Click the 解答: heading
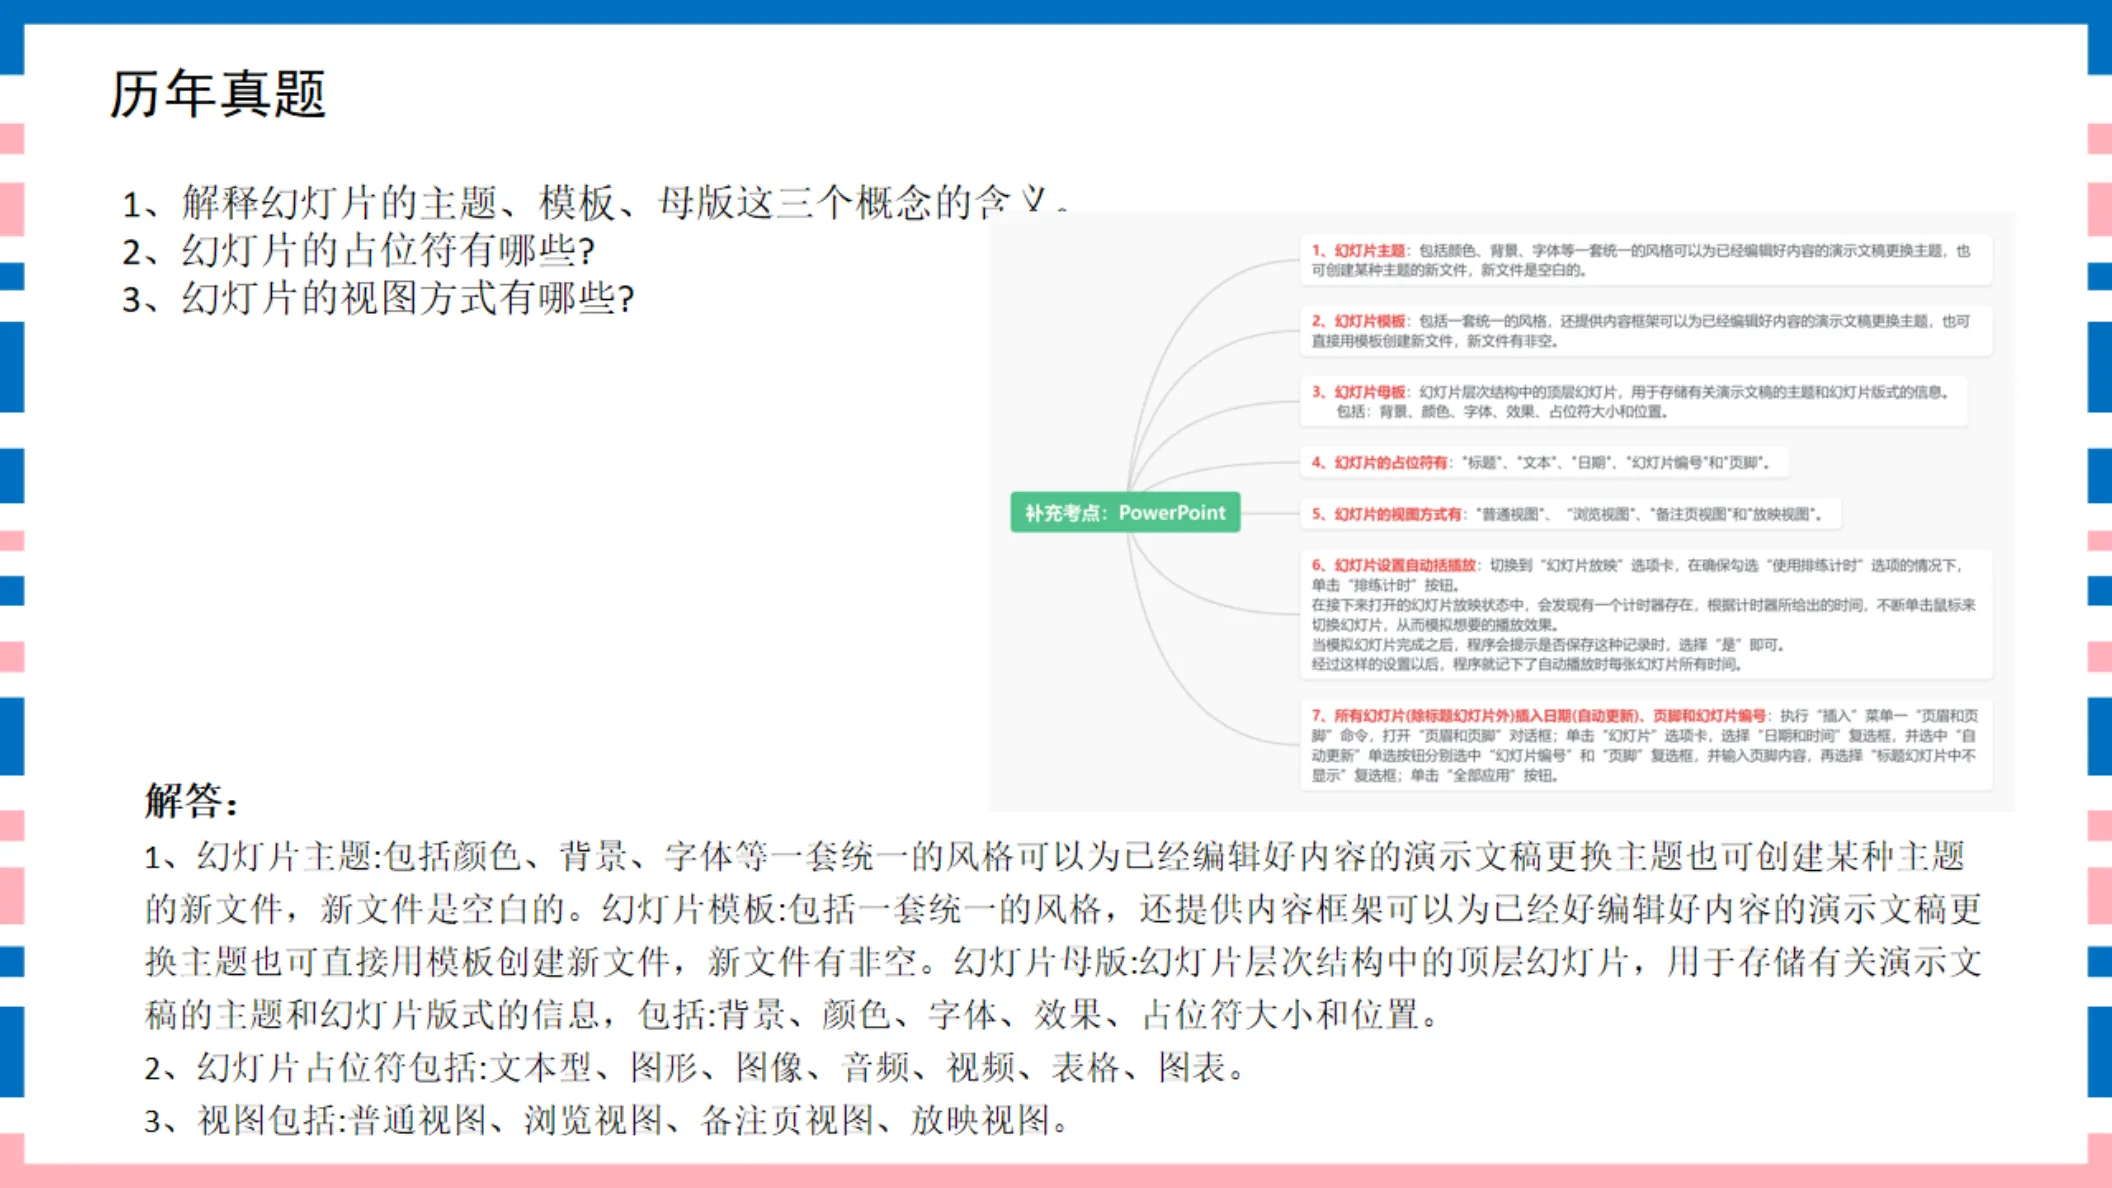Screen dimensions: 2112x1188 192,800
